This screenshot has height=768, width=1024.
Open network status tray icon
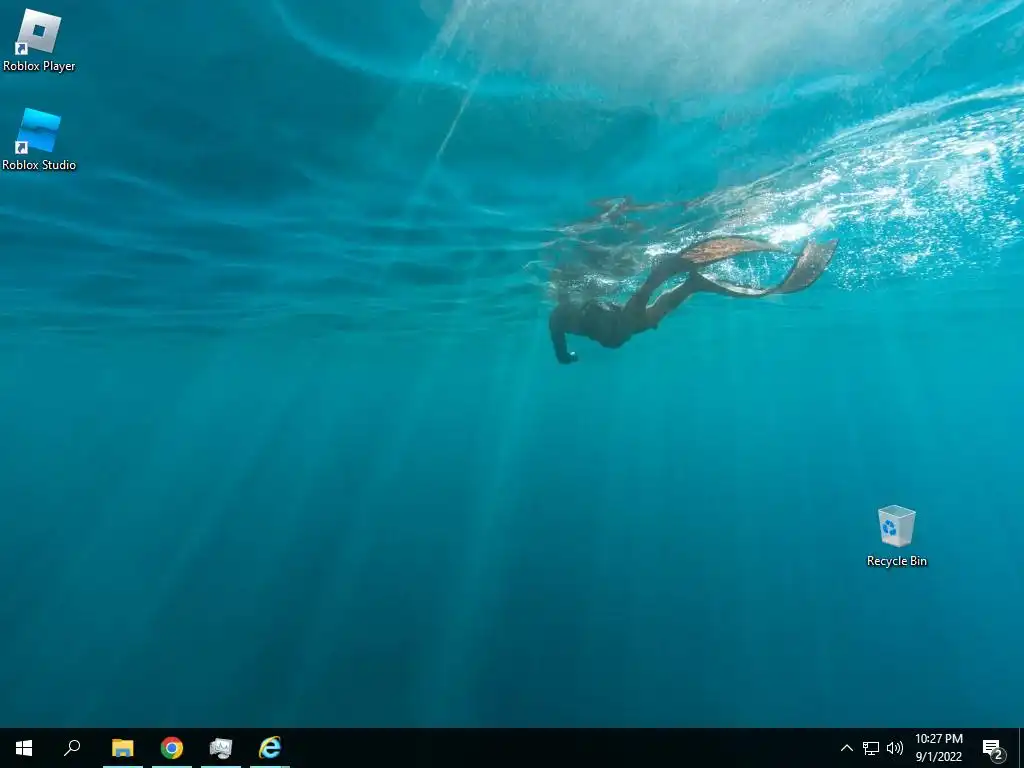point(871,748)
